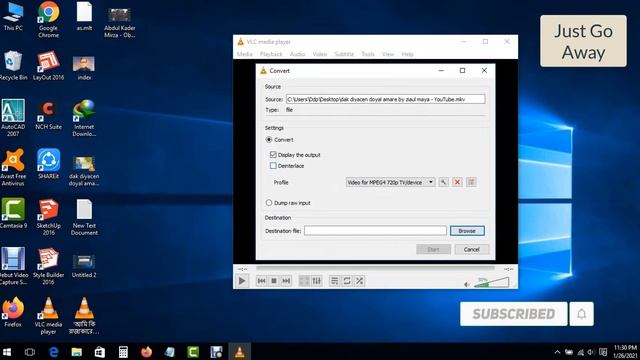Select the Style Builder 2016 shortcut
This screenshot has height=360, width=640.
[48, 266]
